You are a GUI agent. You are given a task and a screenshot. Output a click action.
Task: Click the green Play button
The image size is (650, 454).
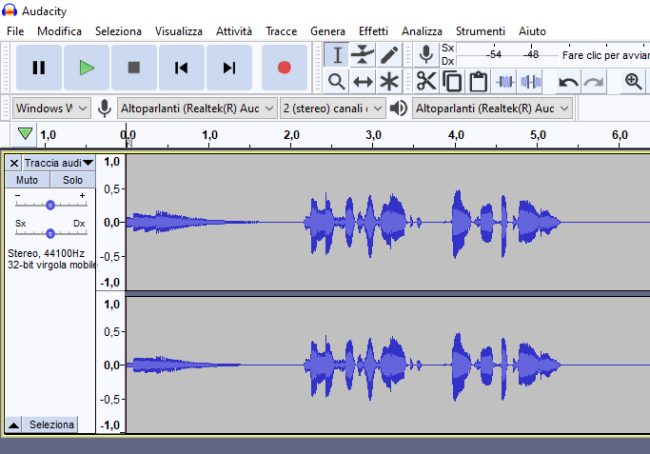pyautogui.click(x=87, y=68)
